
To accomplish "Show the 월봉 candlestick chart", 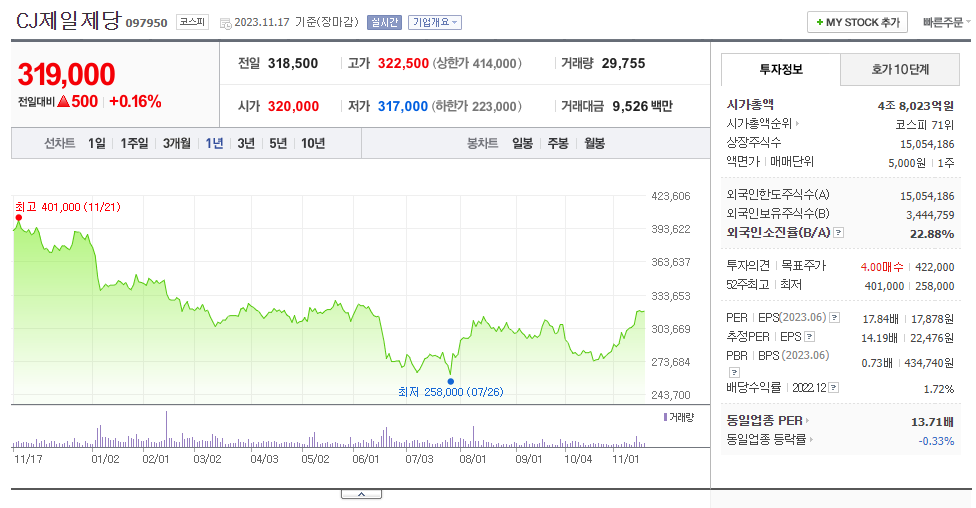I will pos(594,143).
